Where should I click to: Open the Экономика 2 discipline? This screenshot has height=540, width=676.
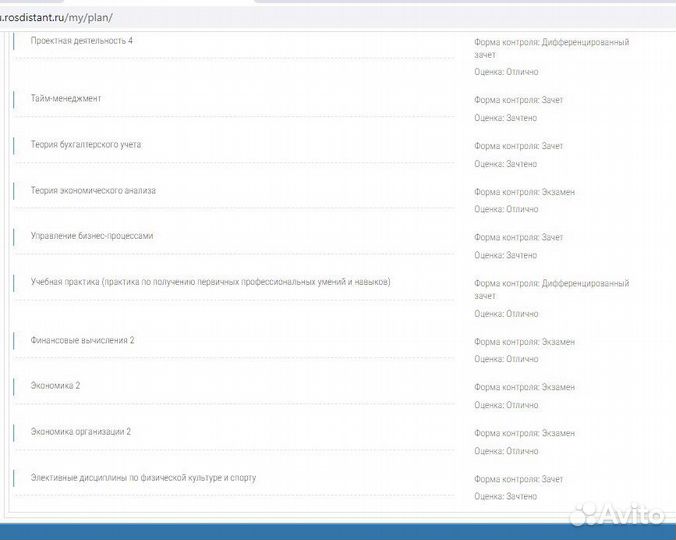55,385
